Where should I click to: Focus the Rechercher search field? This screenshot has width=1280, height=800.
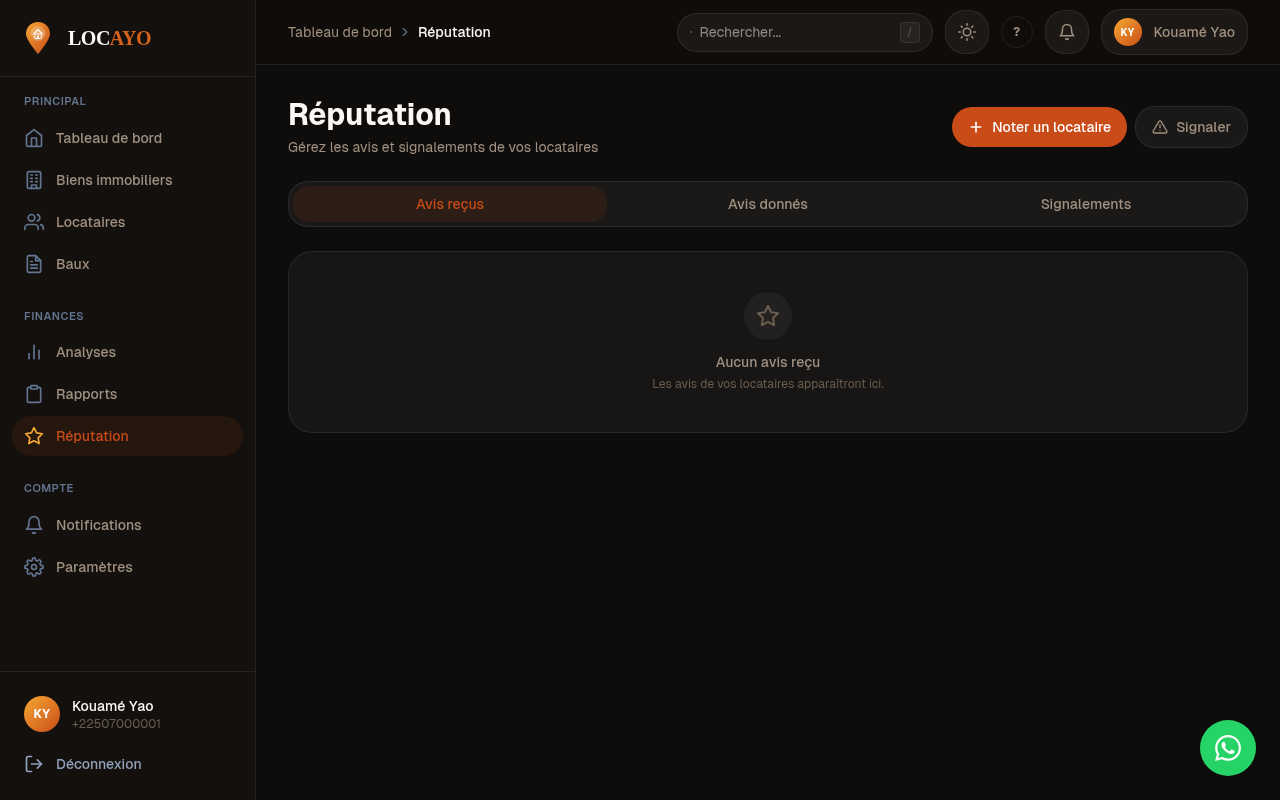795,32
